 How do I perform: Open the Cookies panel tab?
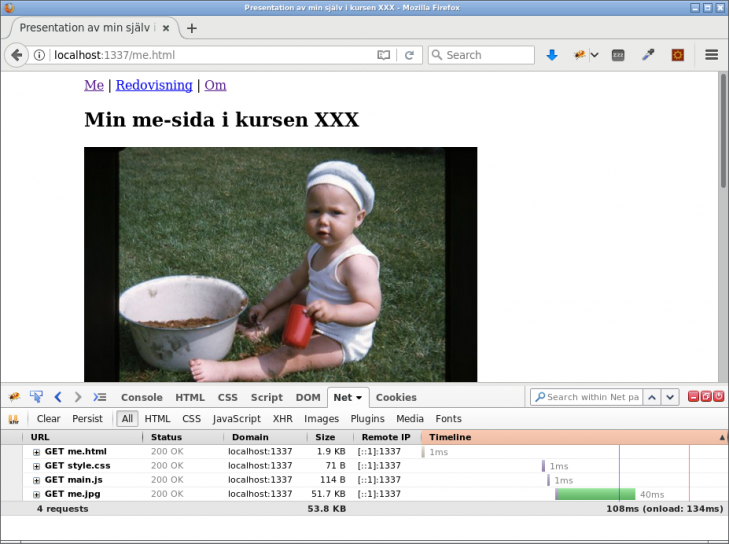pos(396,398)
